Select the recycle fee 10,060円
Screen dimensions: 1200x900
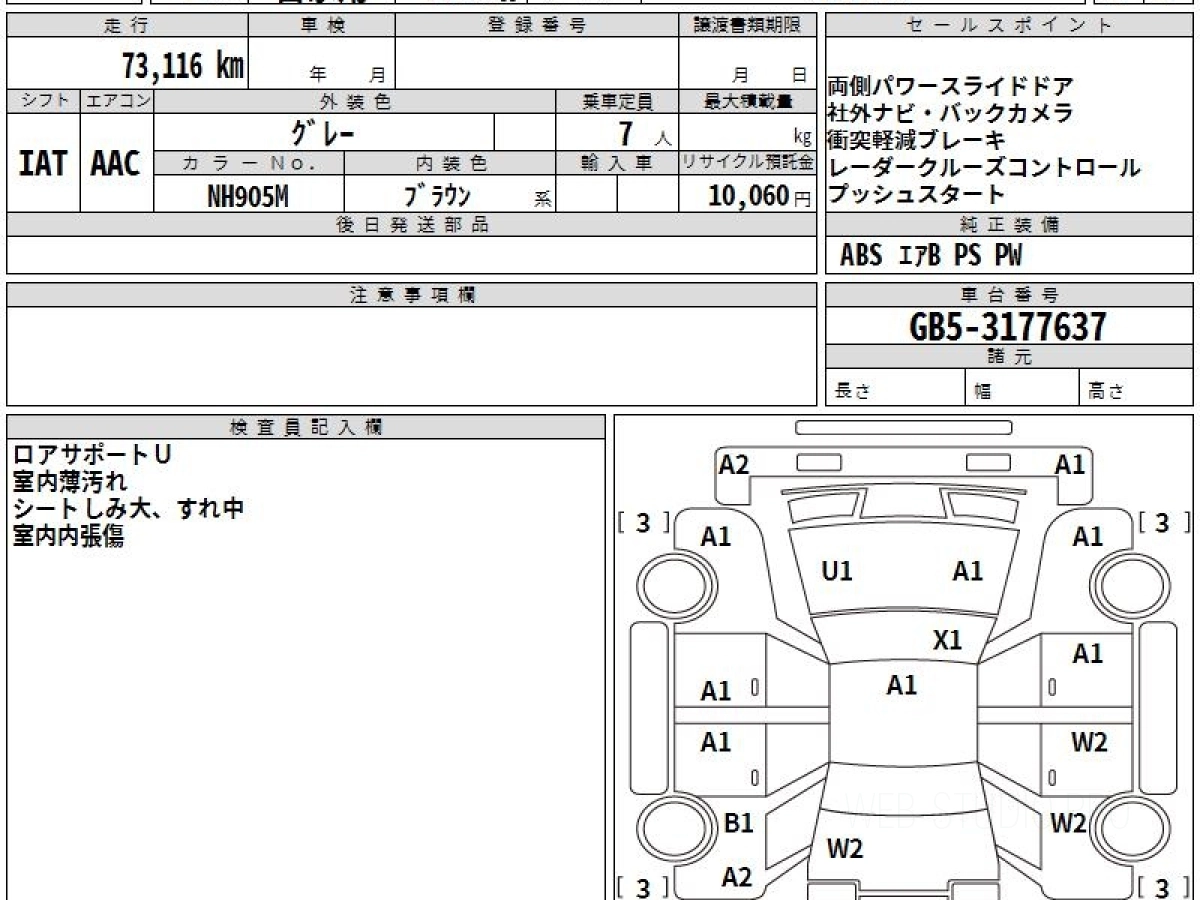(x=760, y=196)
